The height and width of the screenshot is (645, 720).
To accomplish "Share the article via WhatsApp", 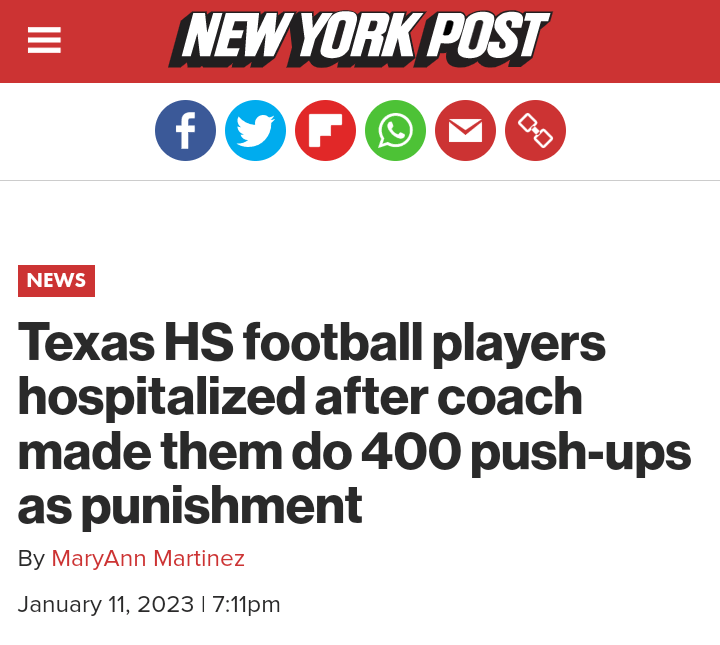I will (x=395, y=131).
